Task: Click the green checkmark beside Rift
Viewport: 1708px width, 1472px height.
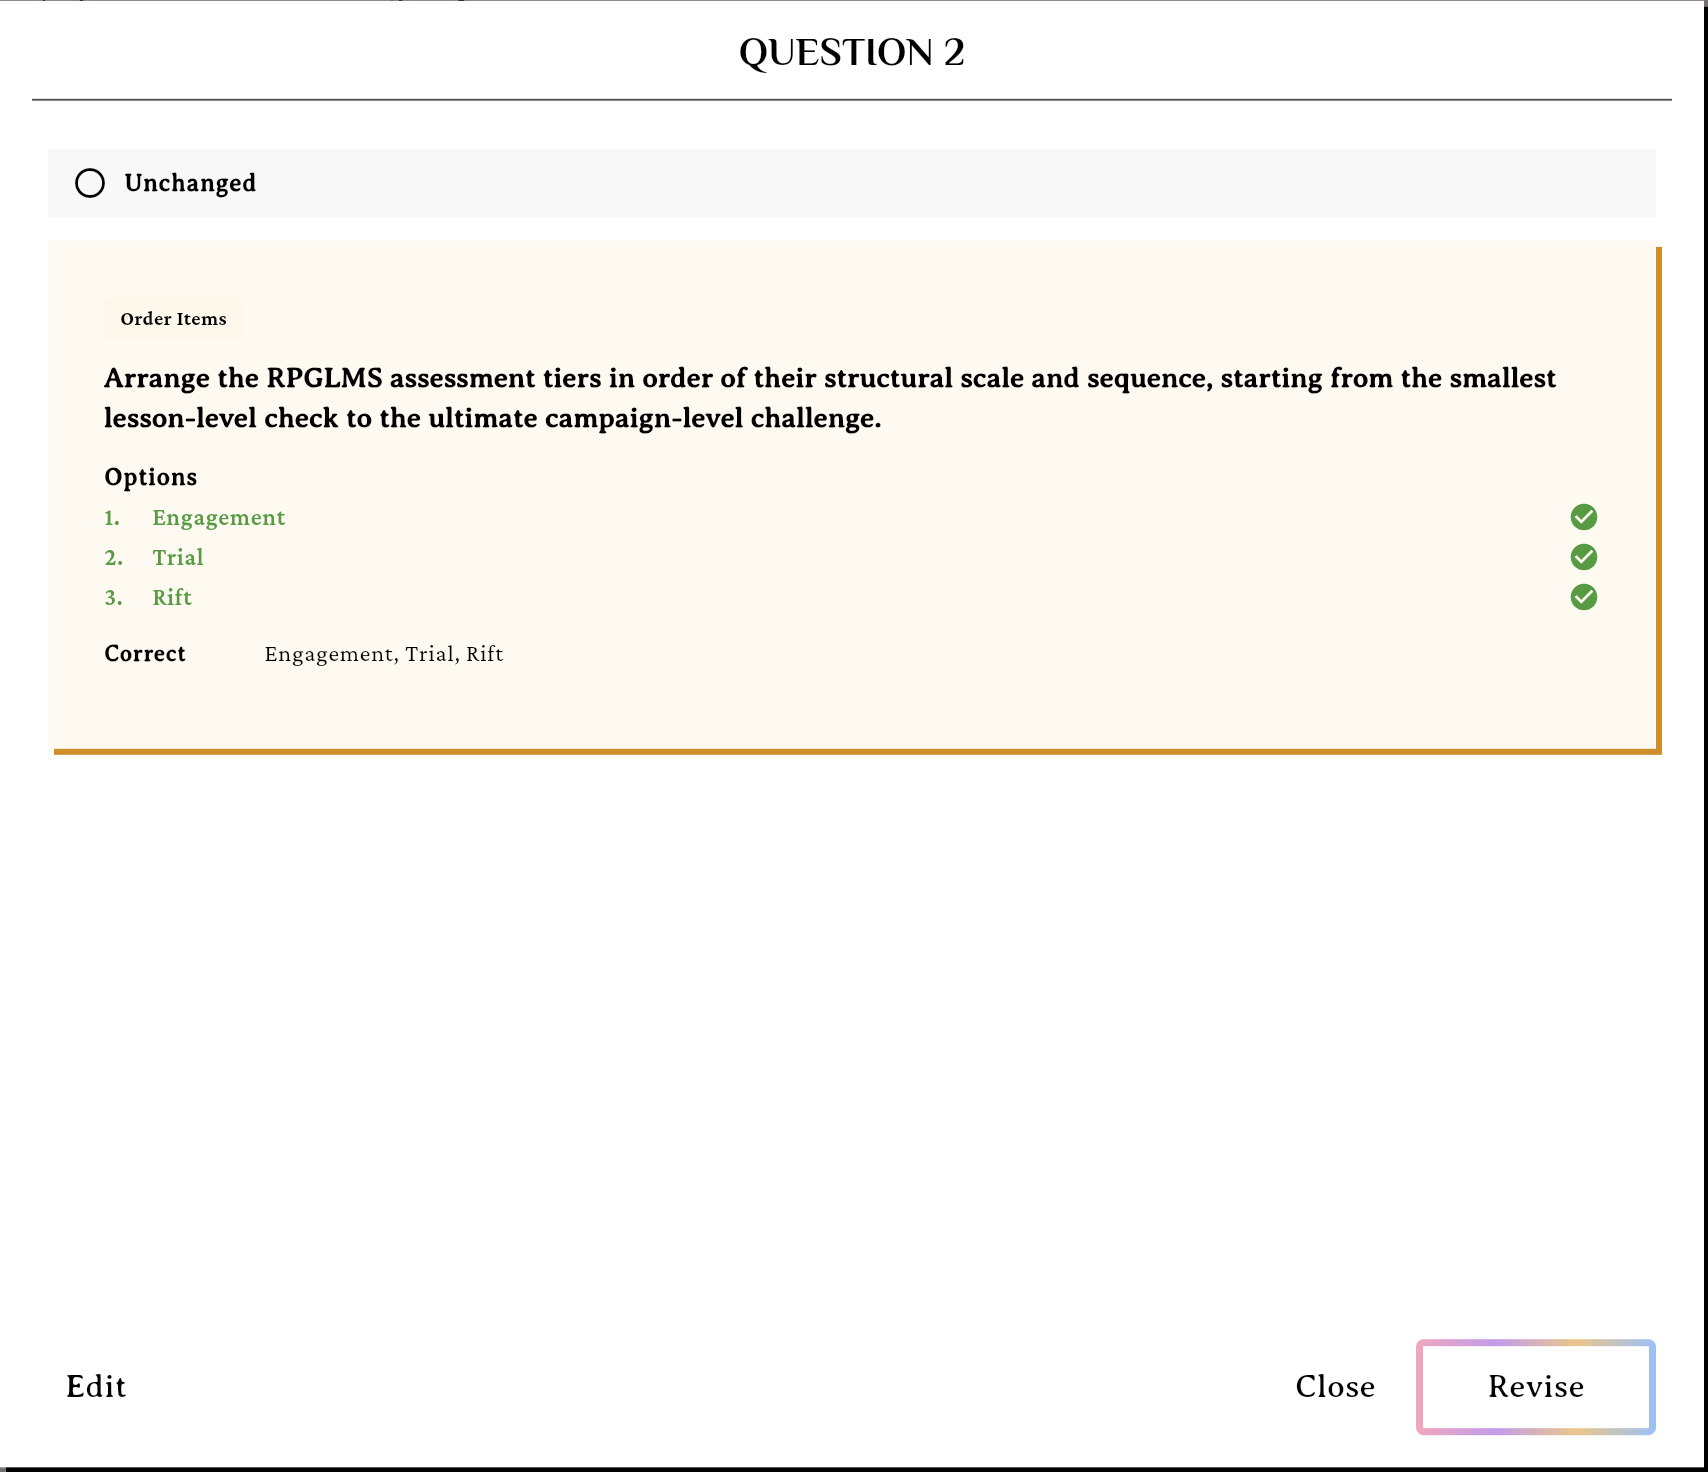Action: (1584, 597)
